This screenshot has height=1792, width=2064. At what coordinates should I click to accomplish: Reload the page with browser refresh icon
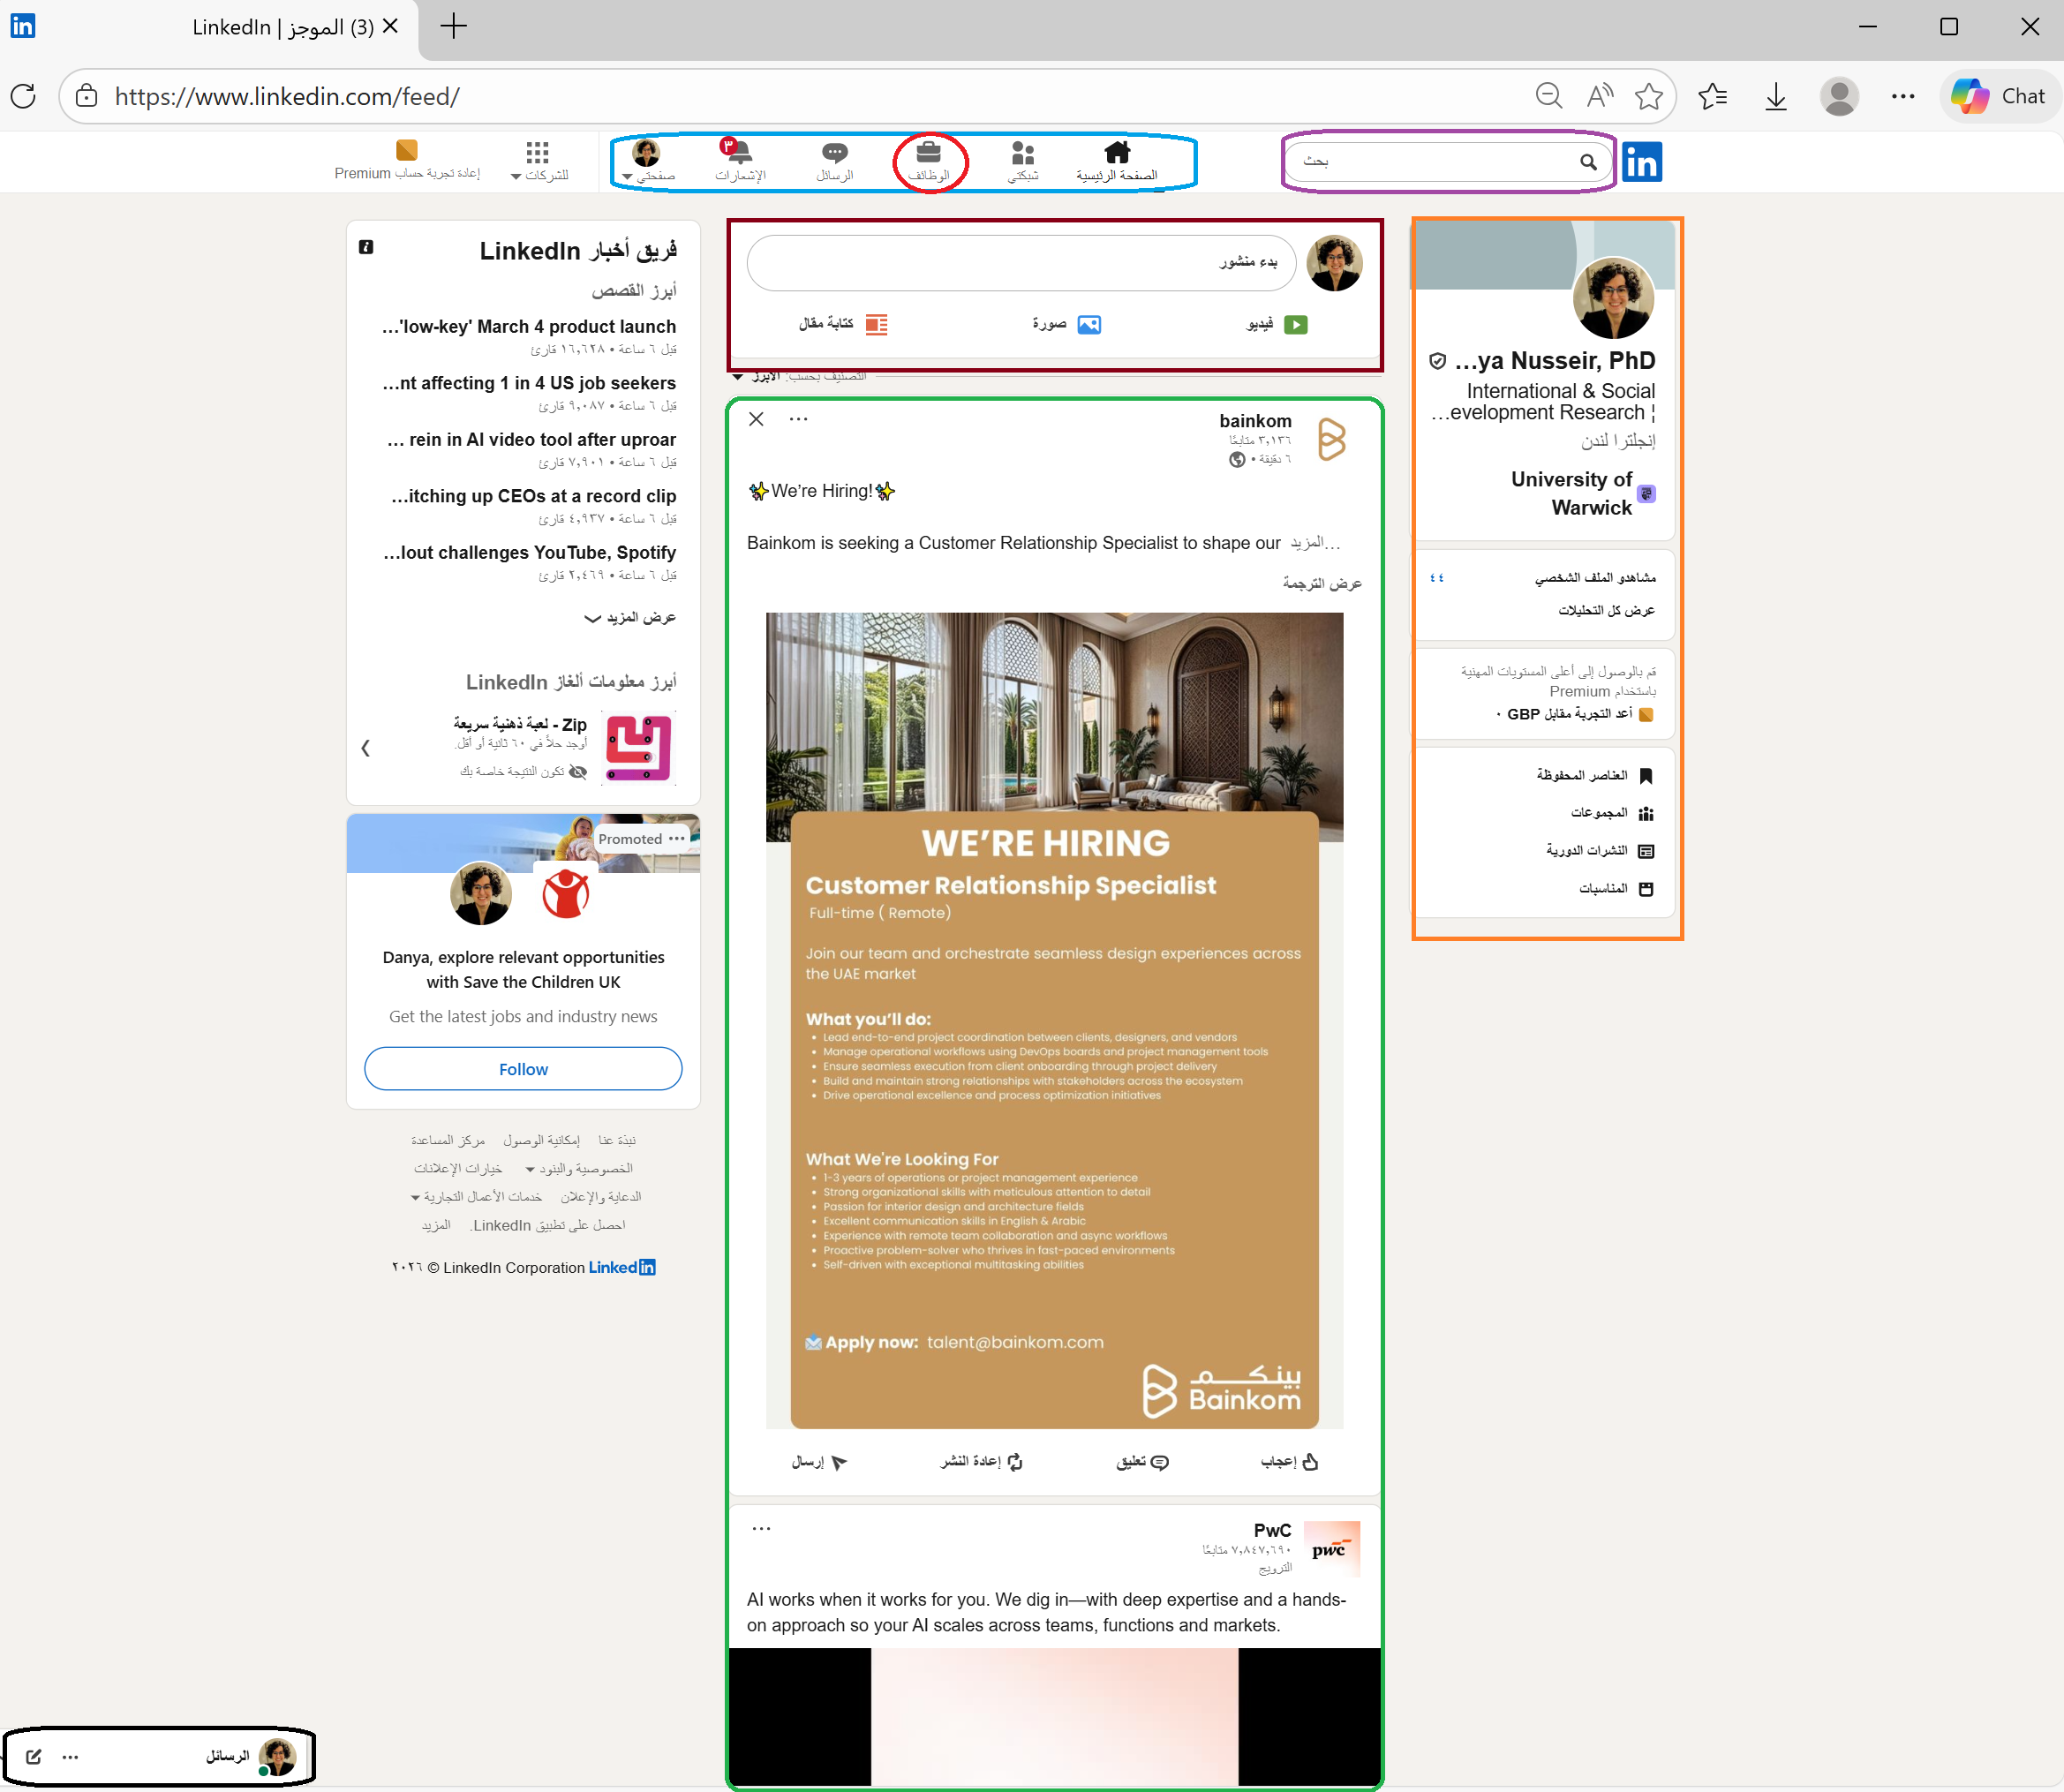click(x=23, y=96)
